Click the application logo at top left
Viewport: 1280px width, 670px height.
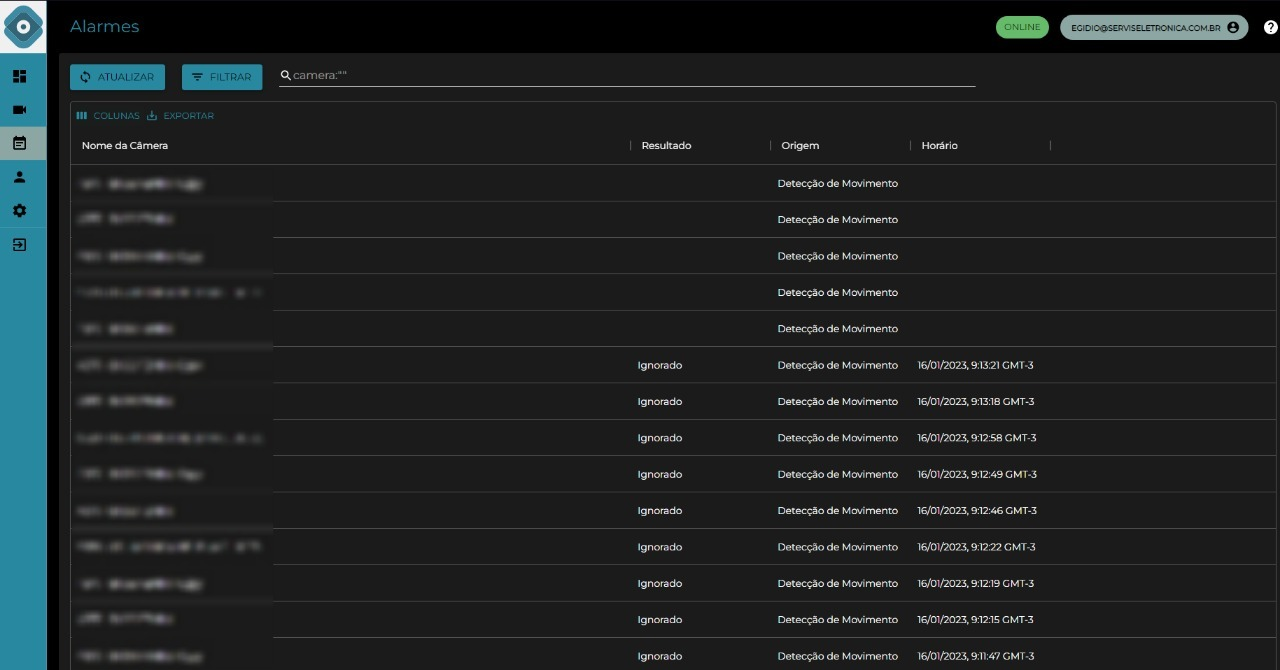tap(23, 27)
